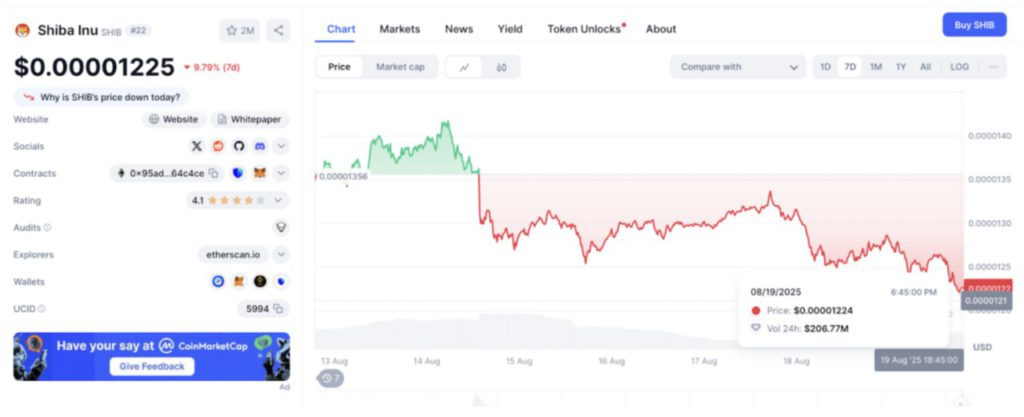Copy the UCID 5994 value

pyautogui.click(x=278, y=309)
